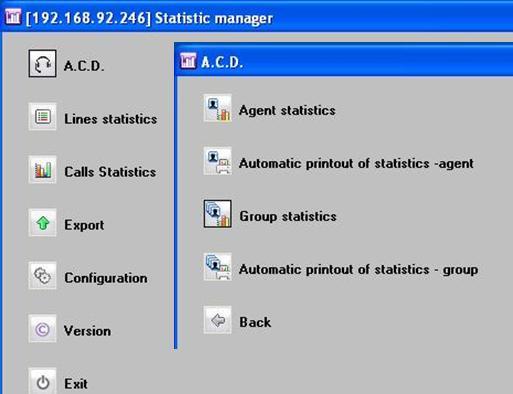Select the Group statistics icon
Viewport: 513px width, 394px height.
pos(218,214)
